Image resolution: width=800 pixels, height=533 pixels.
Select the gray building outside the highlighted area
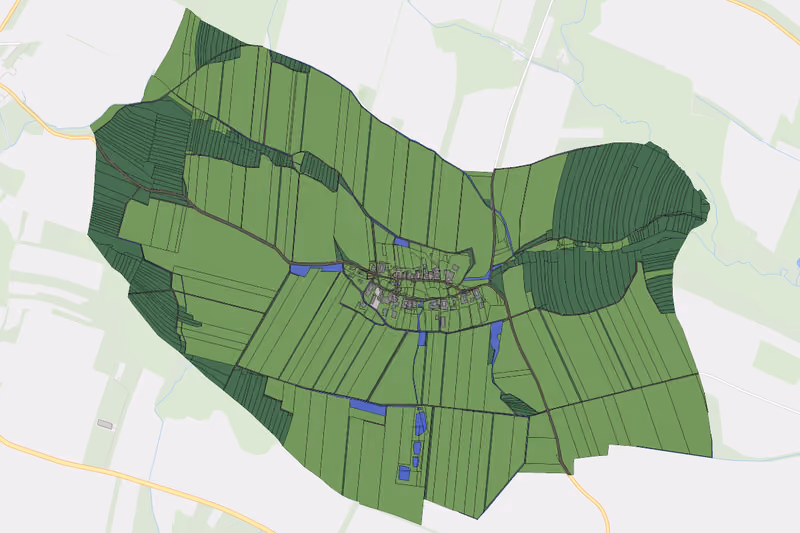(105, 424)
